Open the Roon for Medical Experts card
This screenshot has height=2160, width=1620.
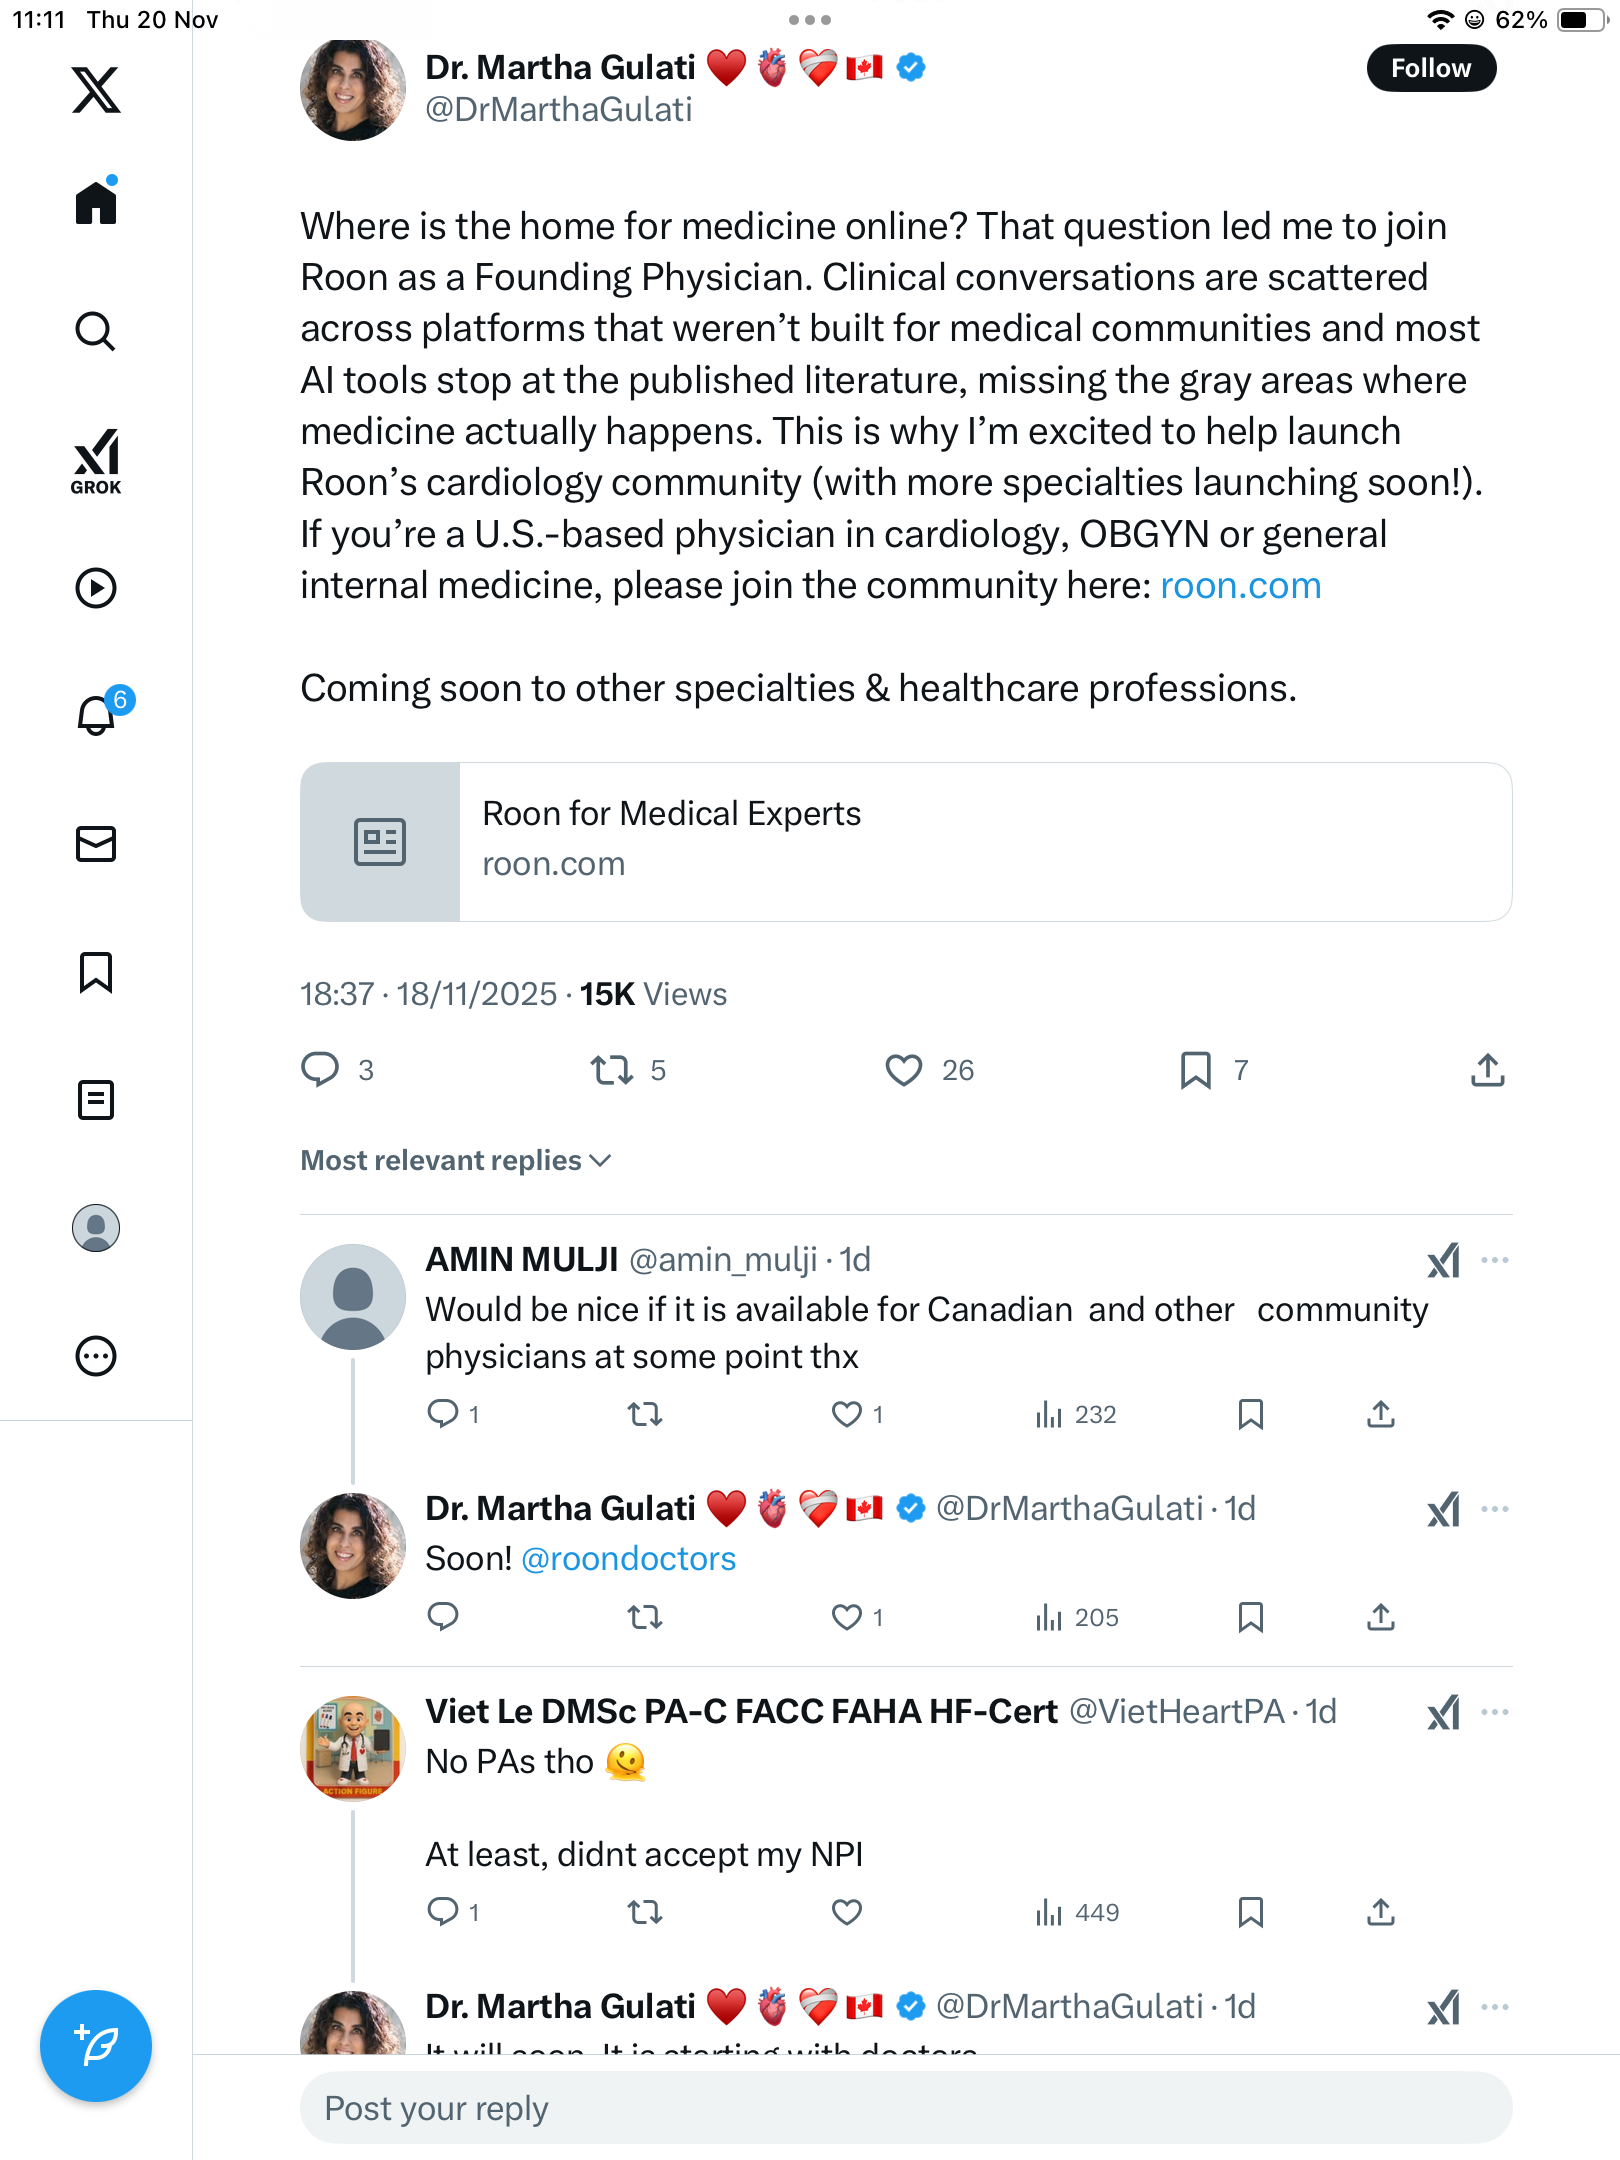tap(906, 842)
